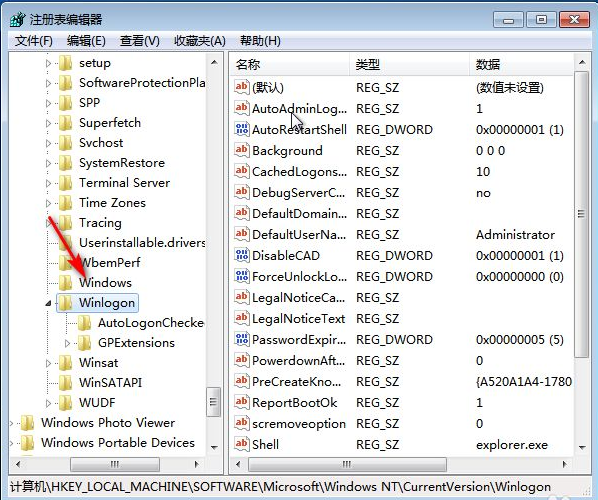Click the Winsat folder icon
The width and height of the screenshot is (598, 500).
point(66,363)
